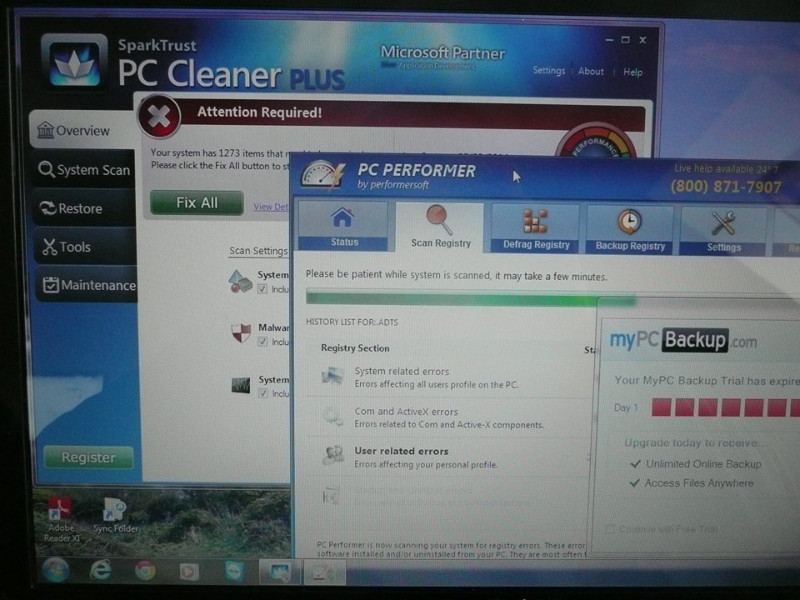Open Internet Explorer from the taskbar
The image size is (800, 600).
coord(100,571)
